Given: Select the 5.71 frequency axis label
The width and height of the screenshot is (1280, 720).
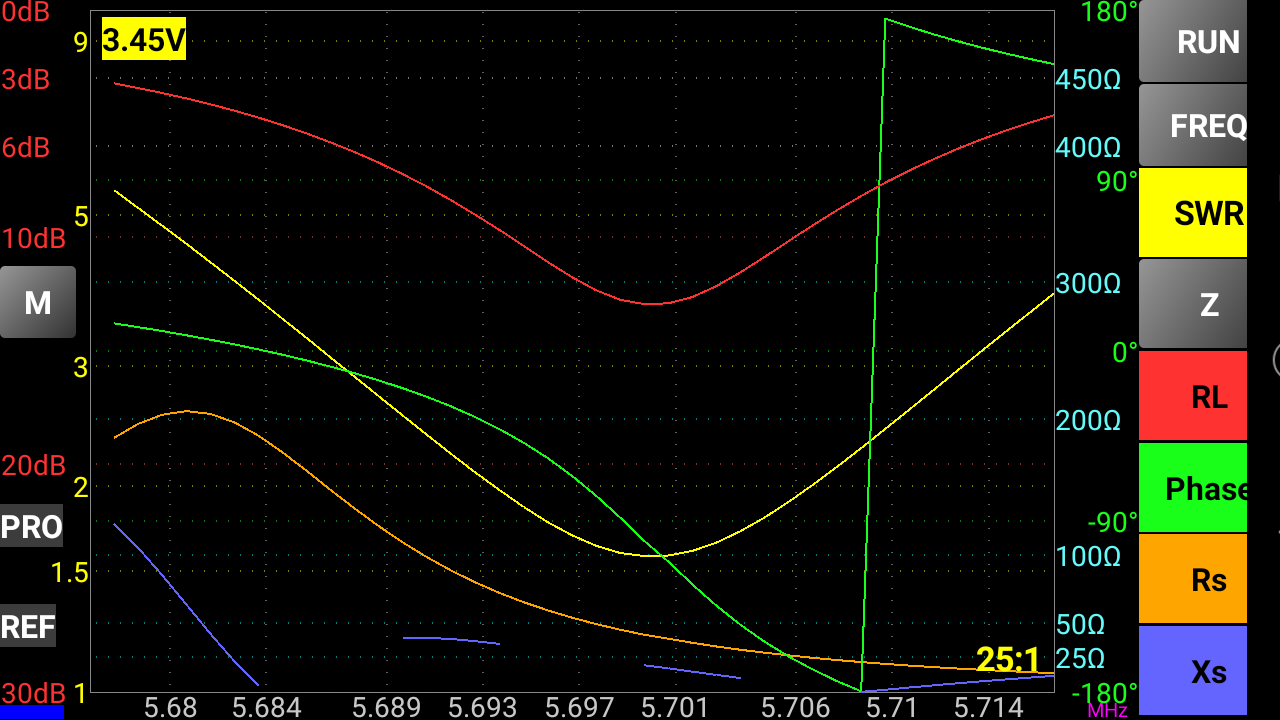Looking at the screenshot, I should [x=891, y=708].
